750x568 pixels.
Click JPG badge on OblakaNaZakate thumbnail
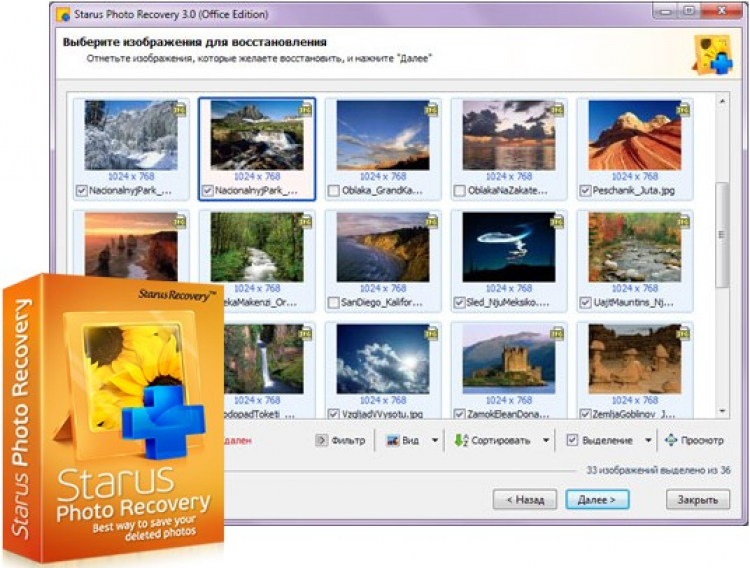[557, 110]
